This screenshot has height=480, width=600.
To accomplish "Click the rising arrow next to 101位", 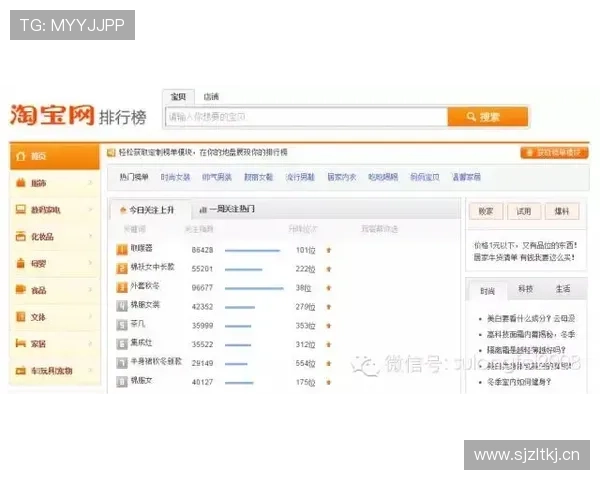I will pyautogui.click(x=328, y=250).
